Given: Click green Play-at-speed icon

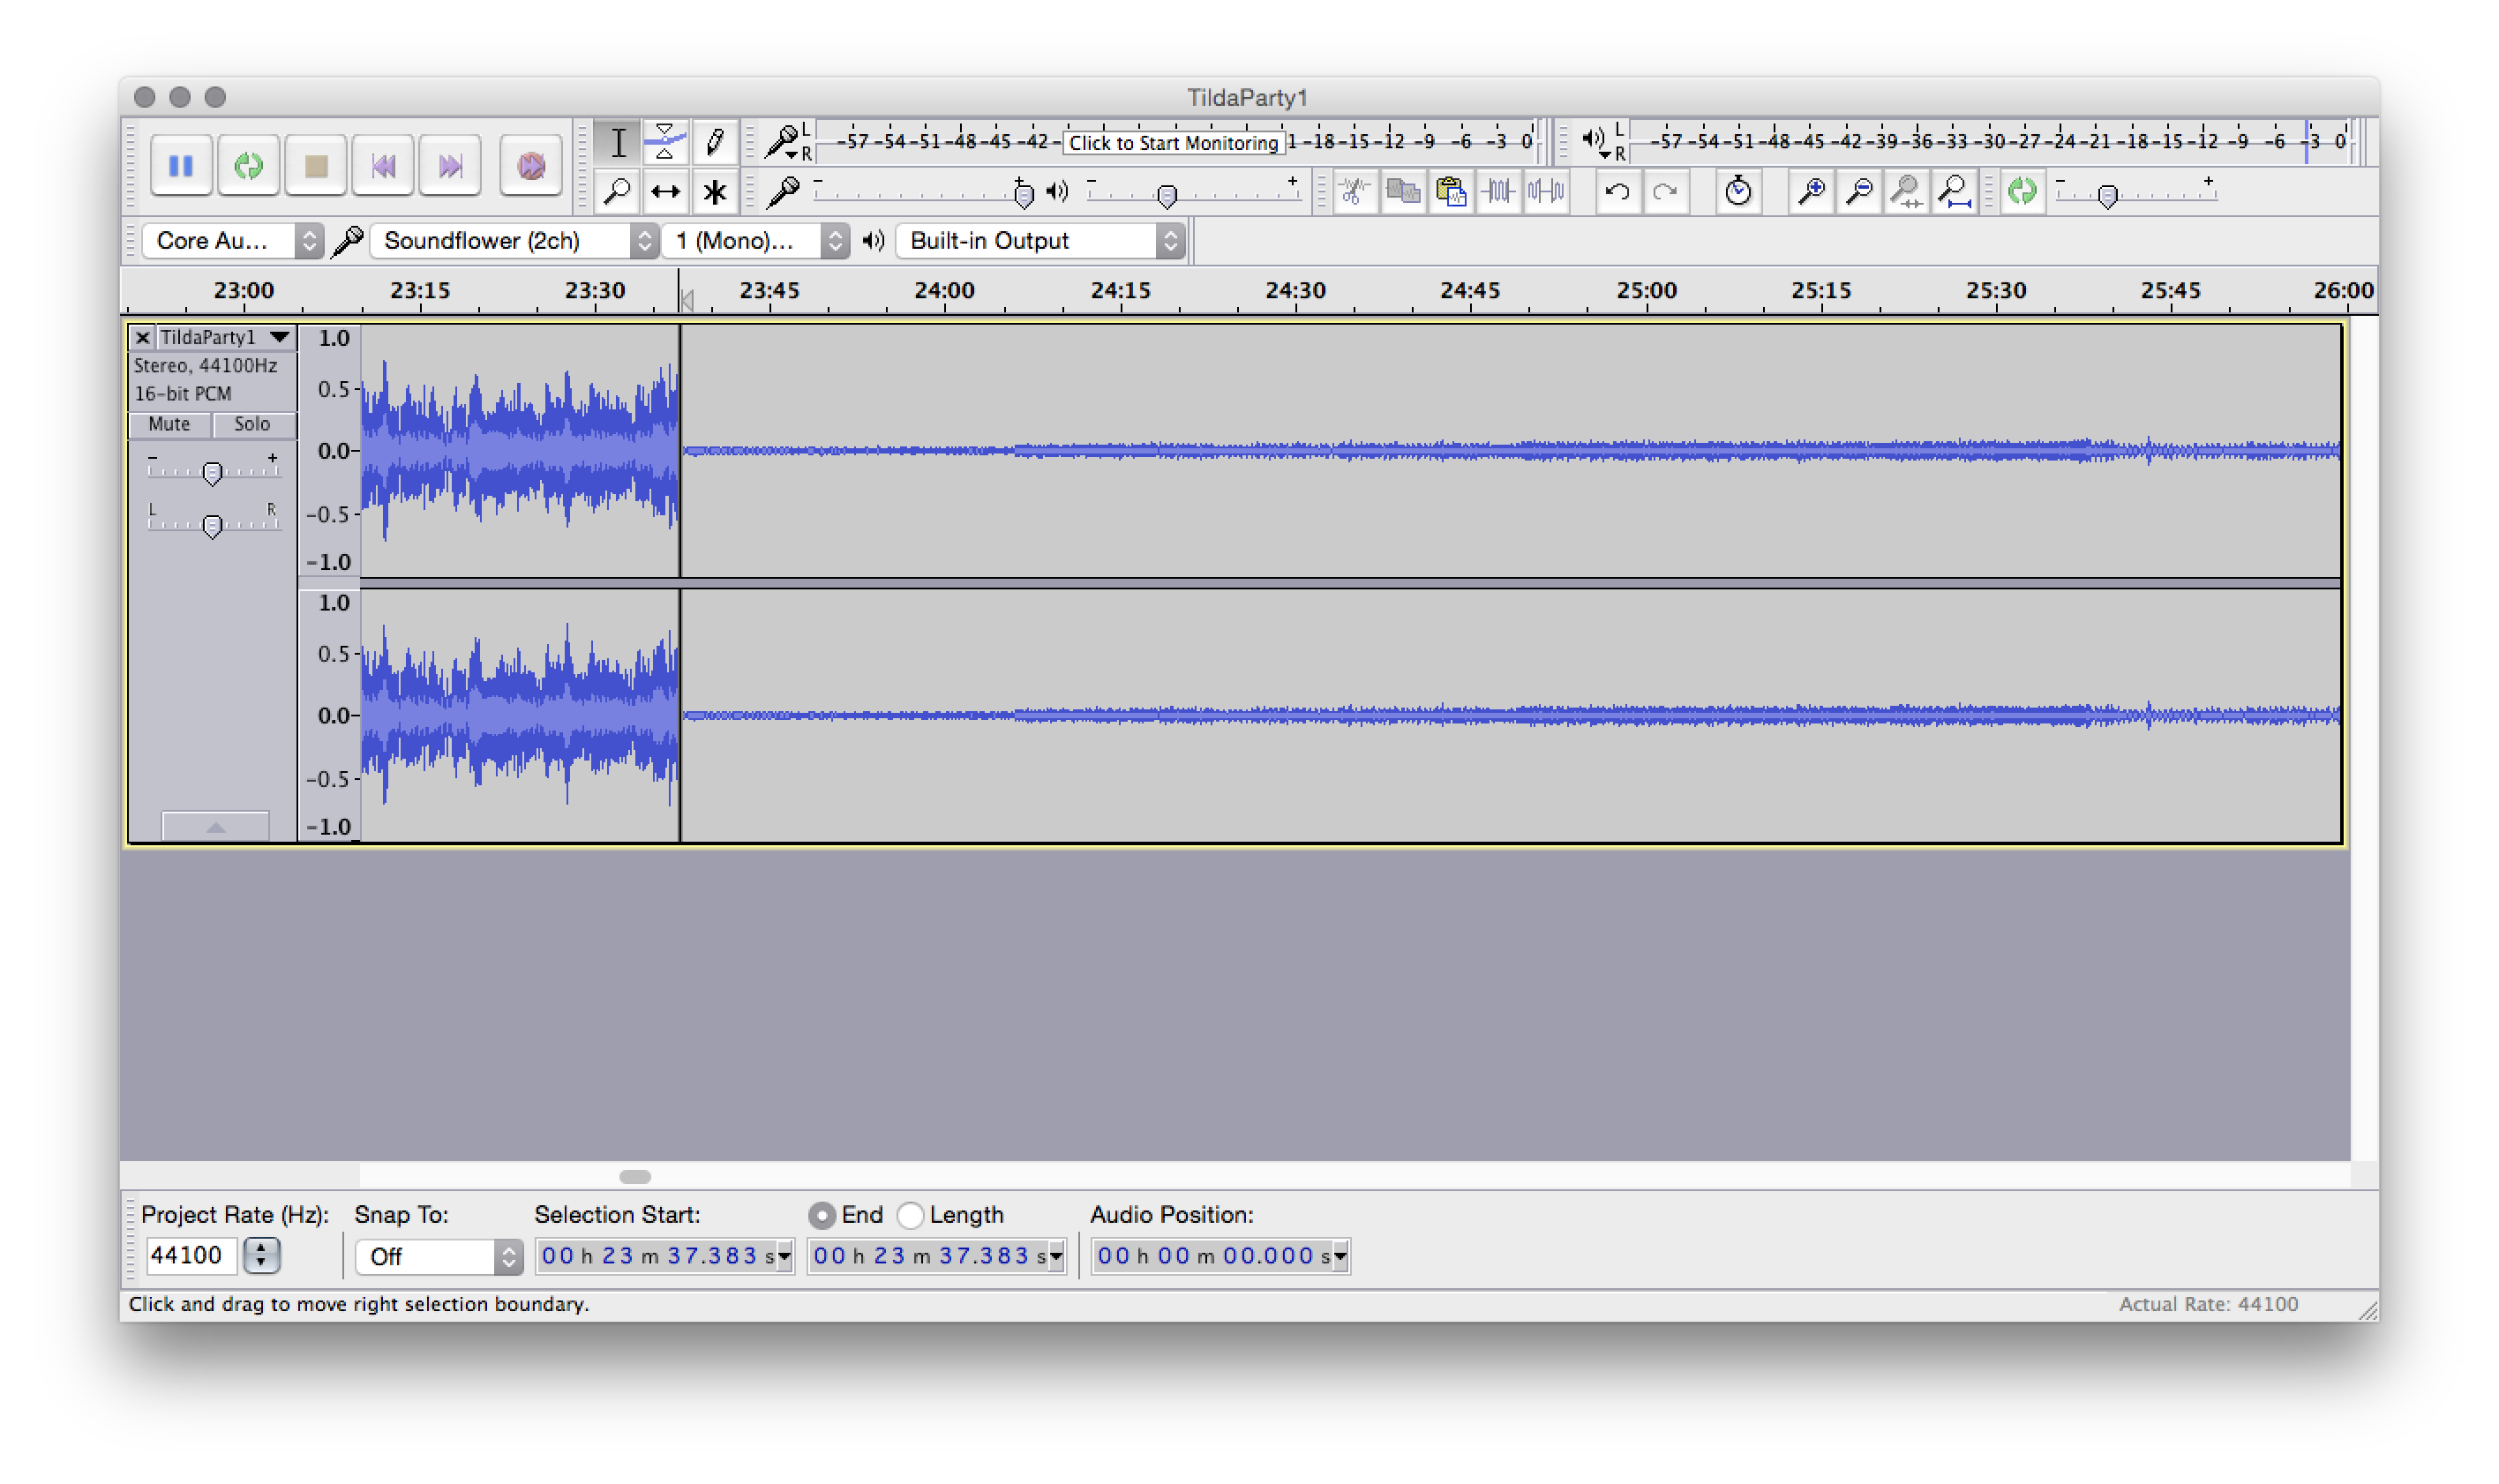Looking at the screenshot, I should pyautogui.click(x=2022, y=191).
